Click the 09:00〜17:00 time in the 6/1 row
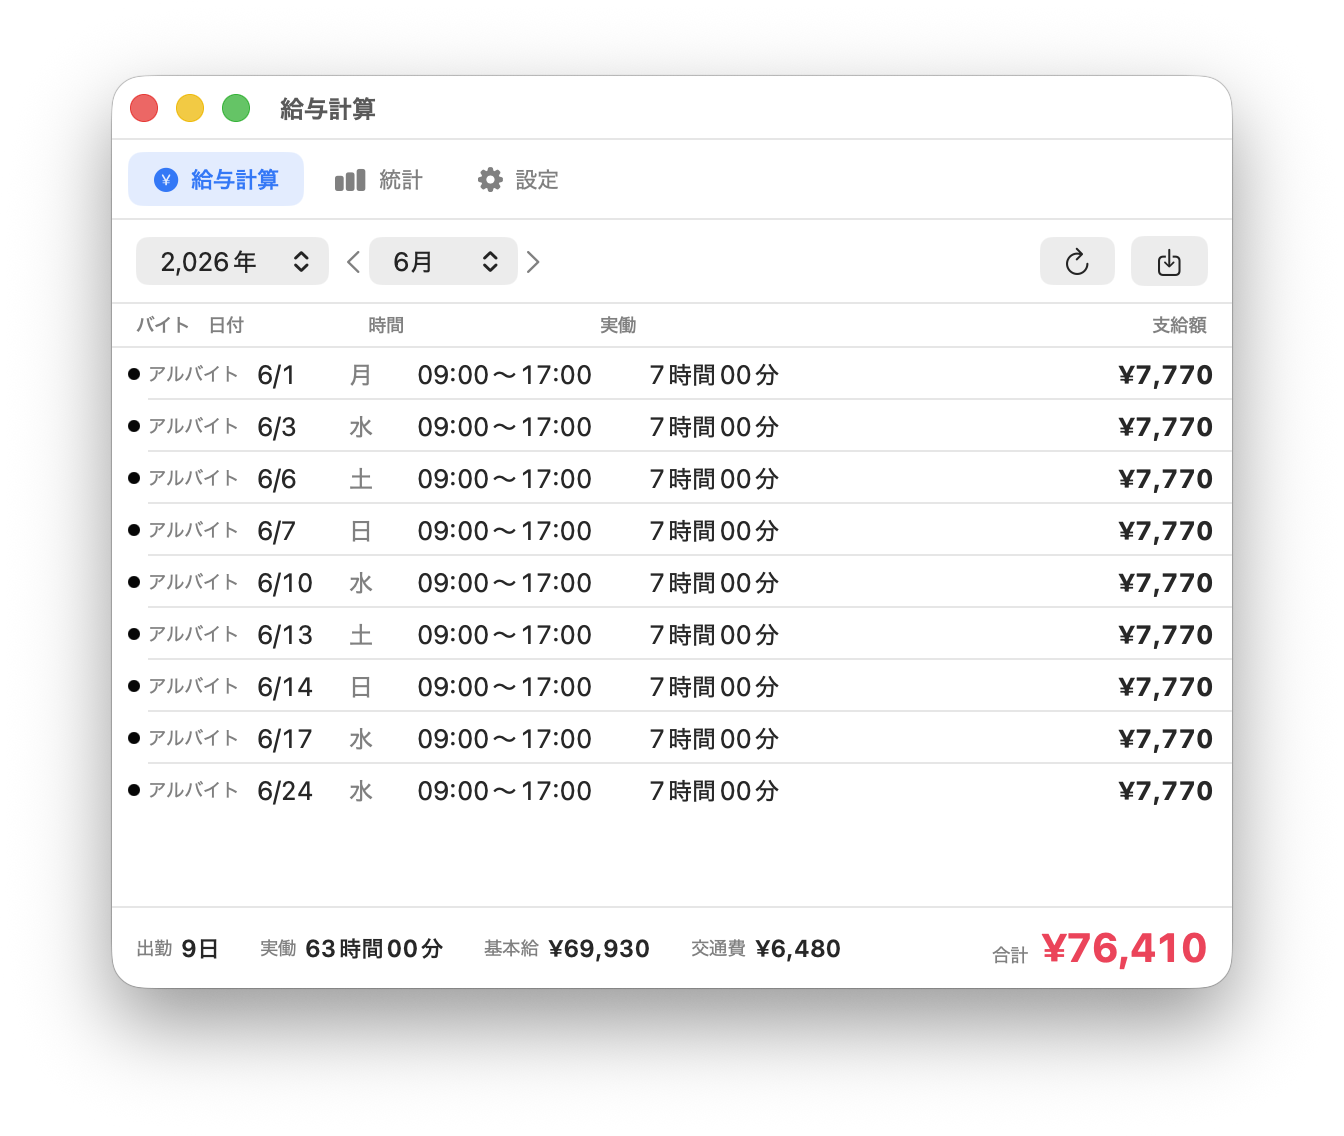Image resolution: width=1344 pixels, height=1136 pixels. point(505,375)
